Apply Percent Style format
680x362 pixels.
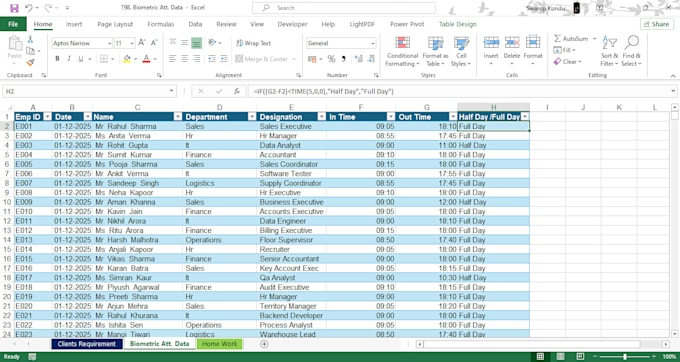tap(331, 59)
